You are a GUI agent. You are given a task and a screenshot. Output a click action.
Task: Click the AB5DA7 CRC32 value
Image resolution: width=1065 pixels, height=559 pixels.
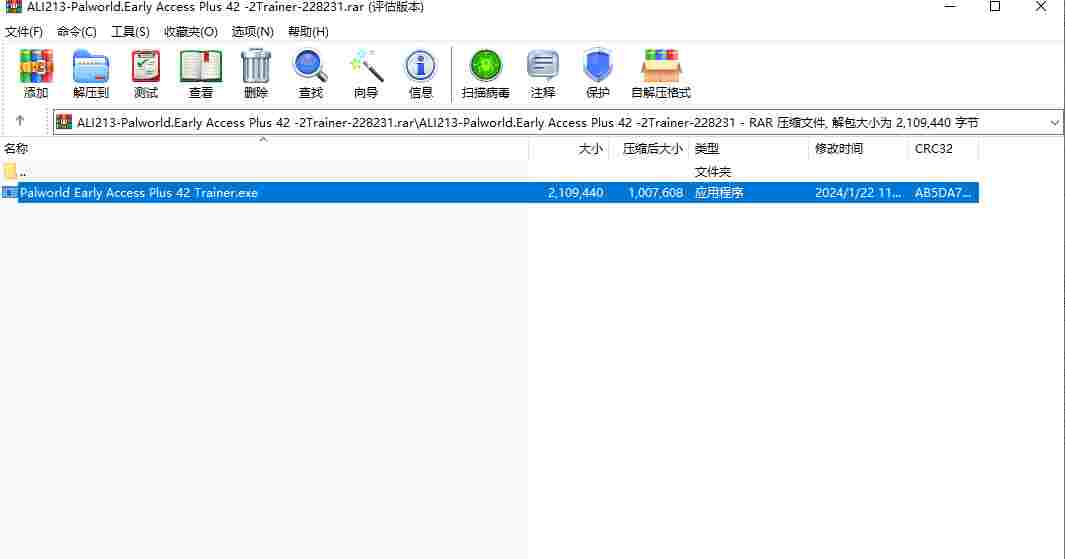[x=943, y=193]
